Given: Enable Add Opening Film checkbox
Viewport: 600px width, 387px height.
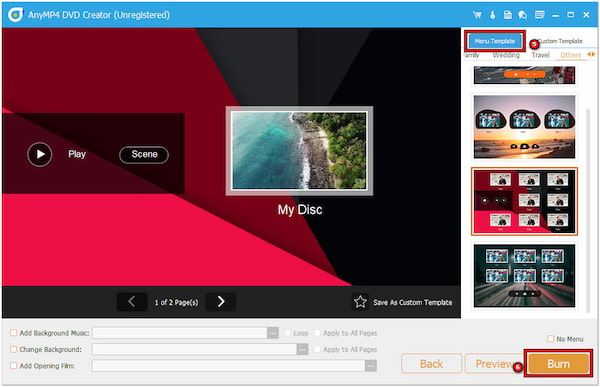Looking at the screenshot, I should pyautogui.click(x=13, y=366).
